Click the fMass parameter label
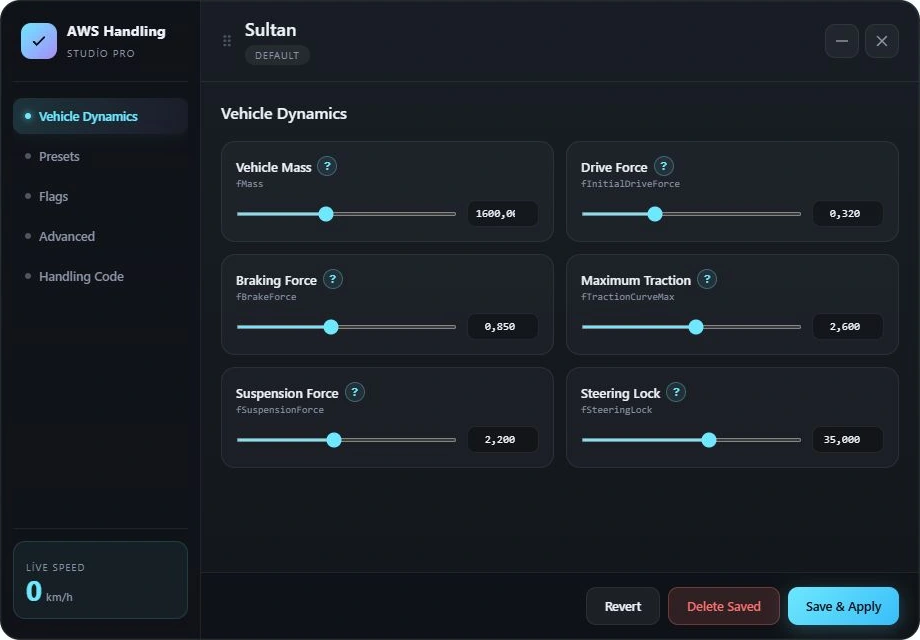 click(249, 184)
